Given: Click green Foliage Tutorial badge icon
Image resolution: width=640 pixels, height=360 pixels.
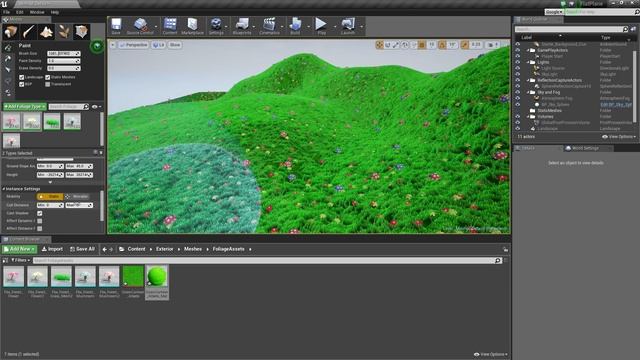Looking at the screenshot, I should point(97,46).
